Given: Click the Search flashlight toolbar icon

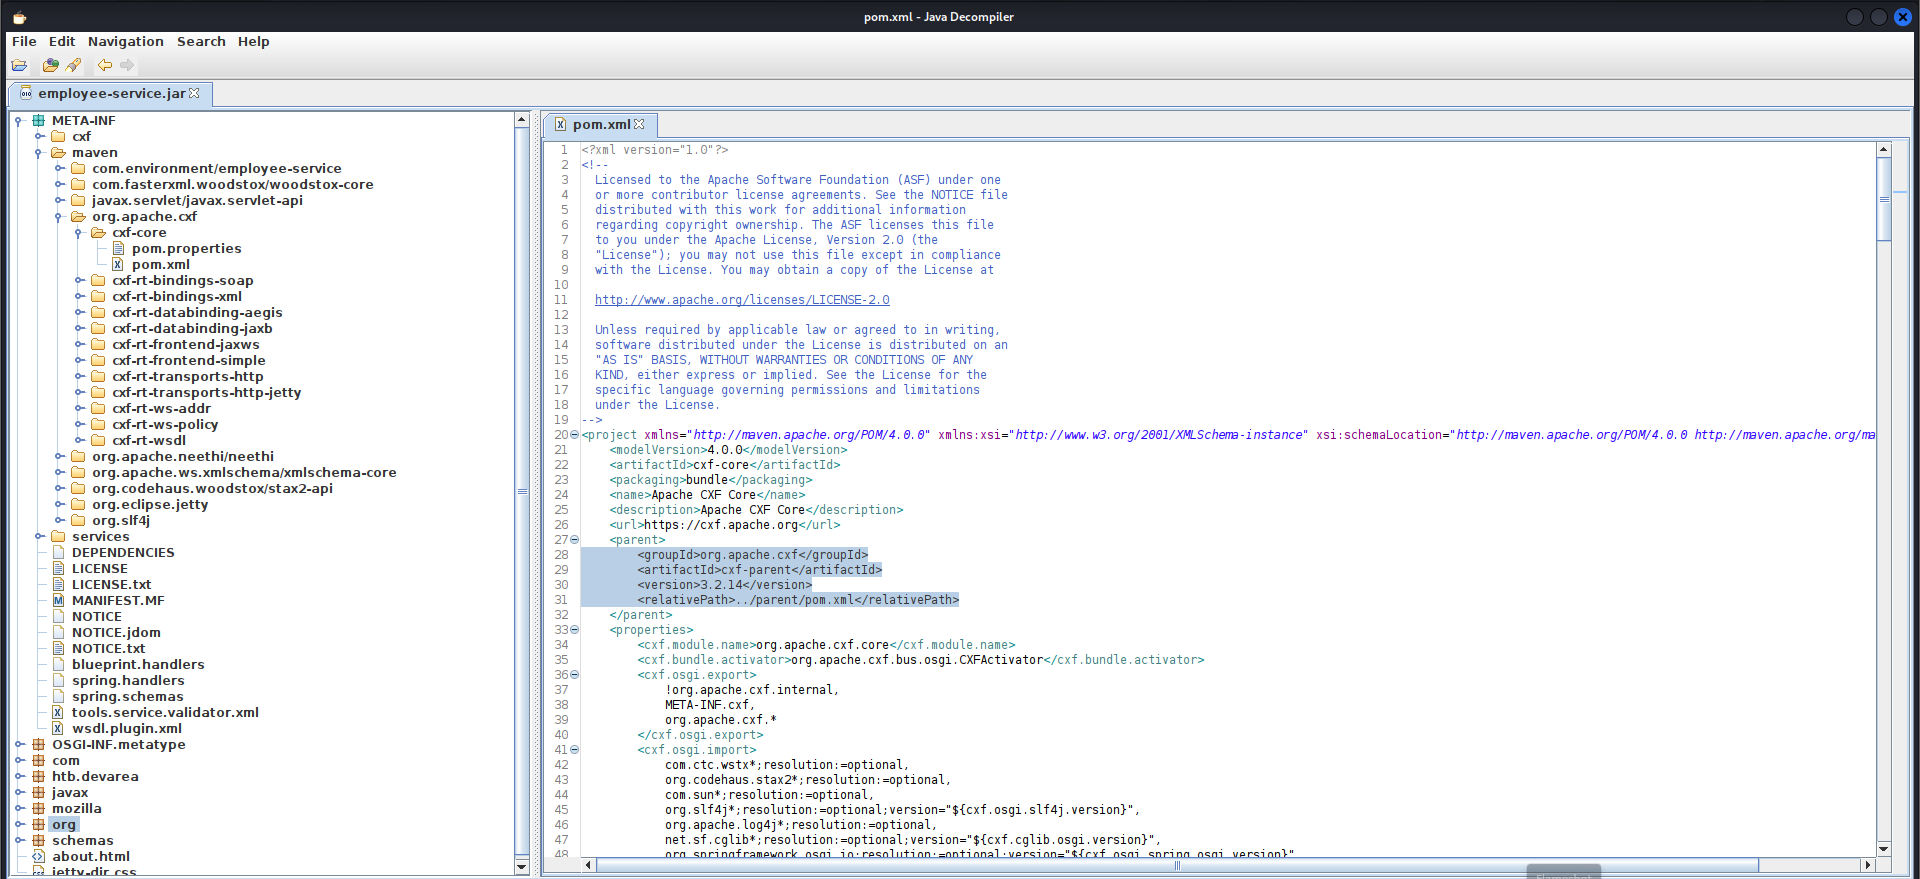Looking at the screenshot, I should (73, 65).
